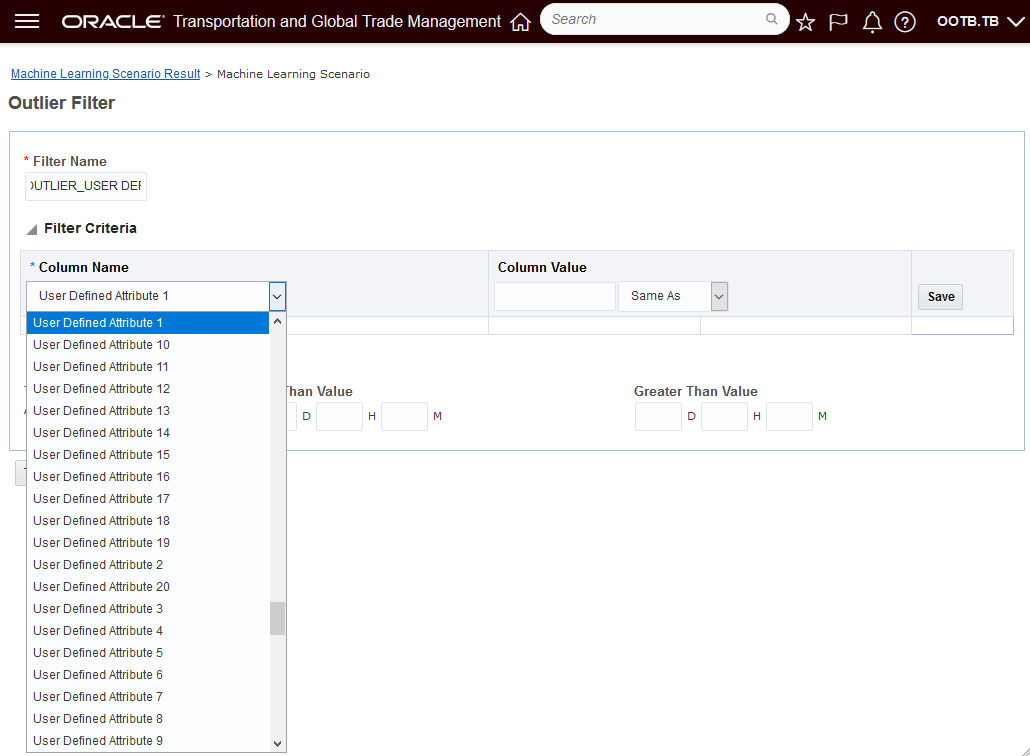The image size is (1030, 756).
Task: Click the Column Value text field
Action: coord(554,296)
